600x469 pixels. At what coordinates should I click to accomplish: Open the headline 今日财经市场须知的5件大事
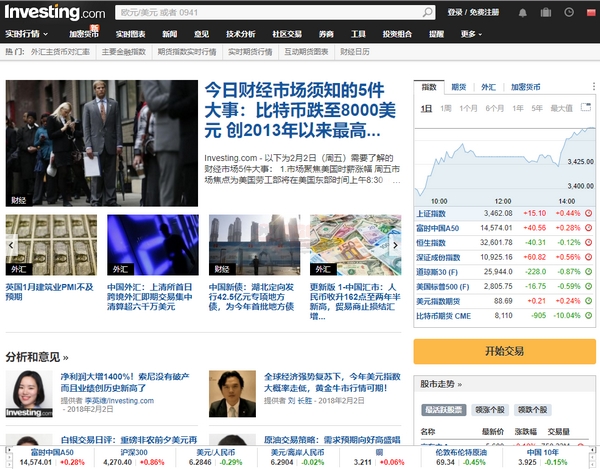[x=300, y=110]
